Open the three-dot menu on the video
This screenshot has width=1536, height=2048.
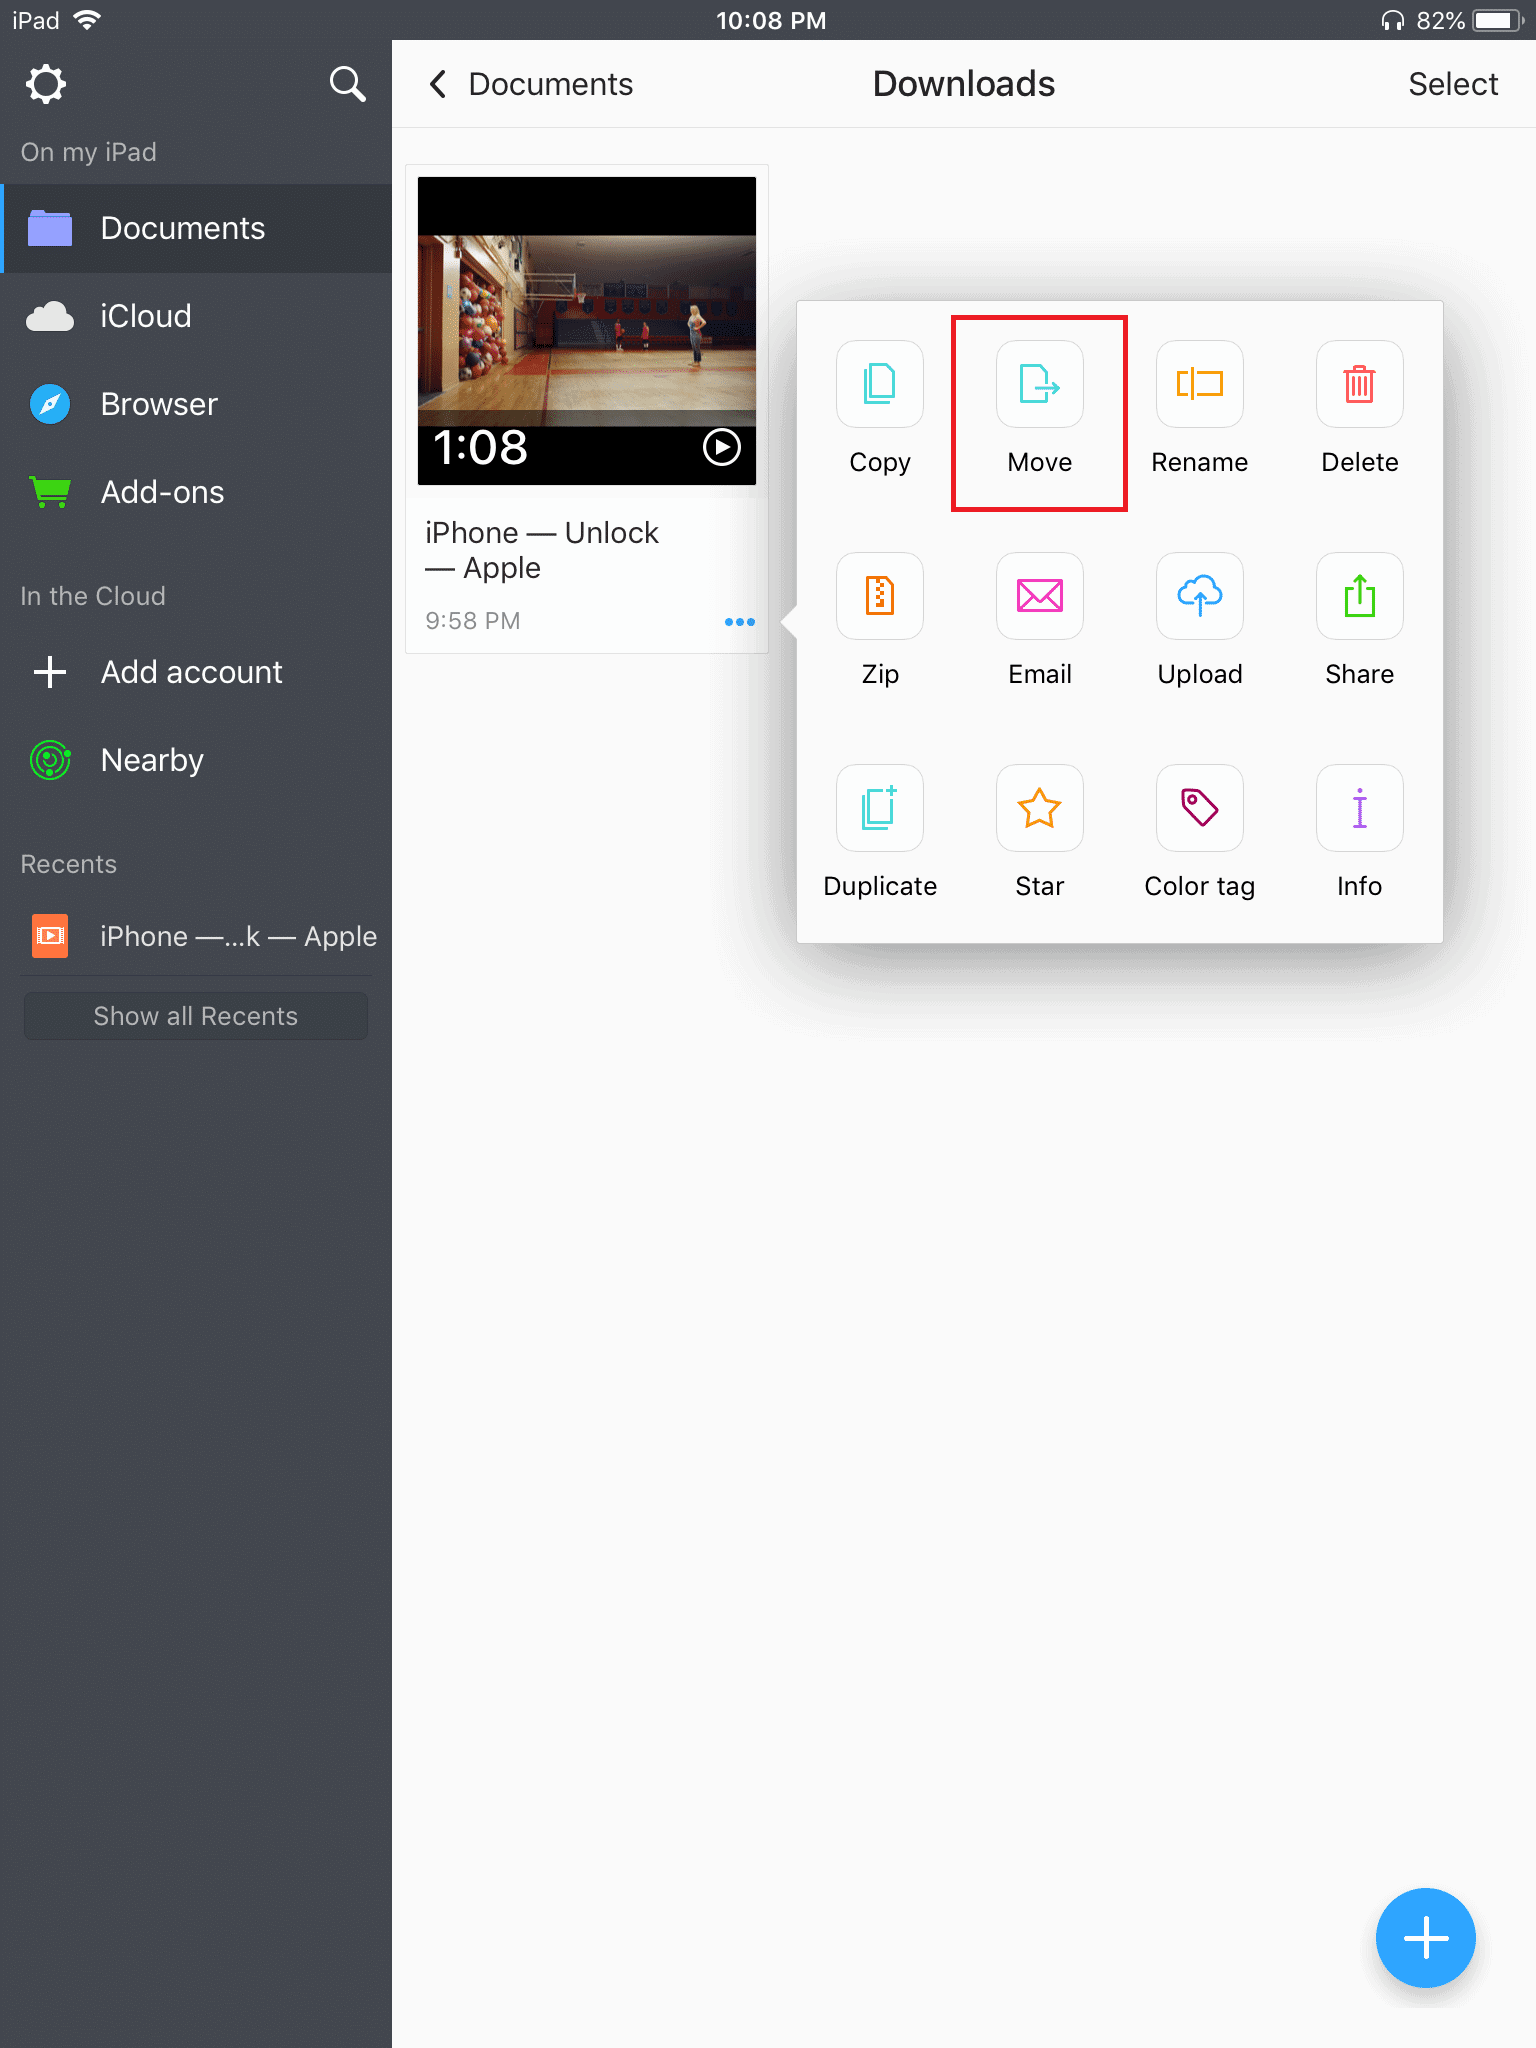tap(739, 622)
